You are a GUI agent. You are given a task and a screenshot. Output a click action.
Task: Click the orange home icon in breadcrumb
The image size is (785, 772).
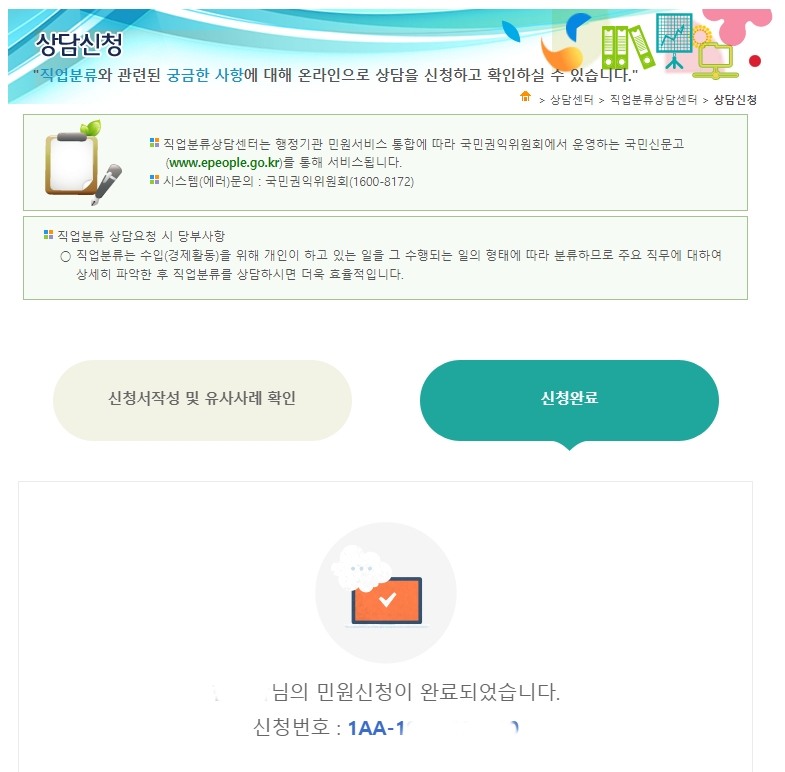[525, 96]
